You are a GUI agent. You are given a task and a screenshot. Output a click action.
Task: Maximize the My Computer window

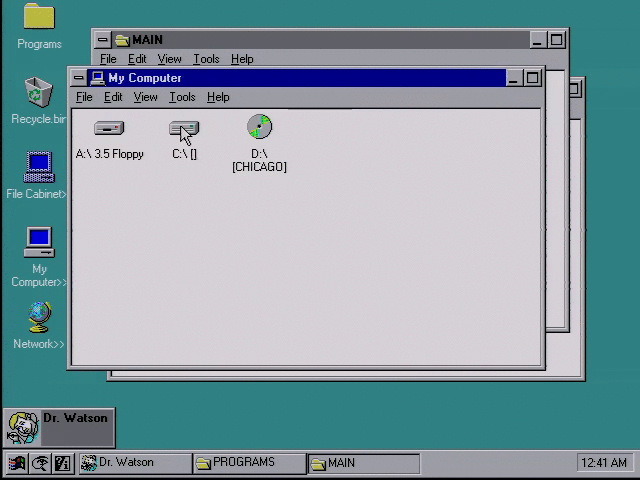click(532, 78)
